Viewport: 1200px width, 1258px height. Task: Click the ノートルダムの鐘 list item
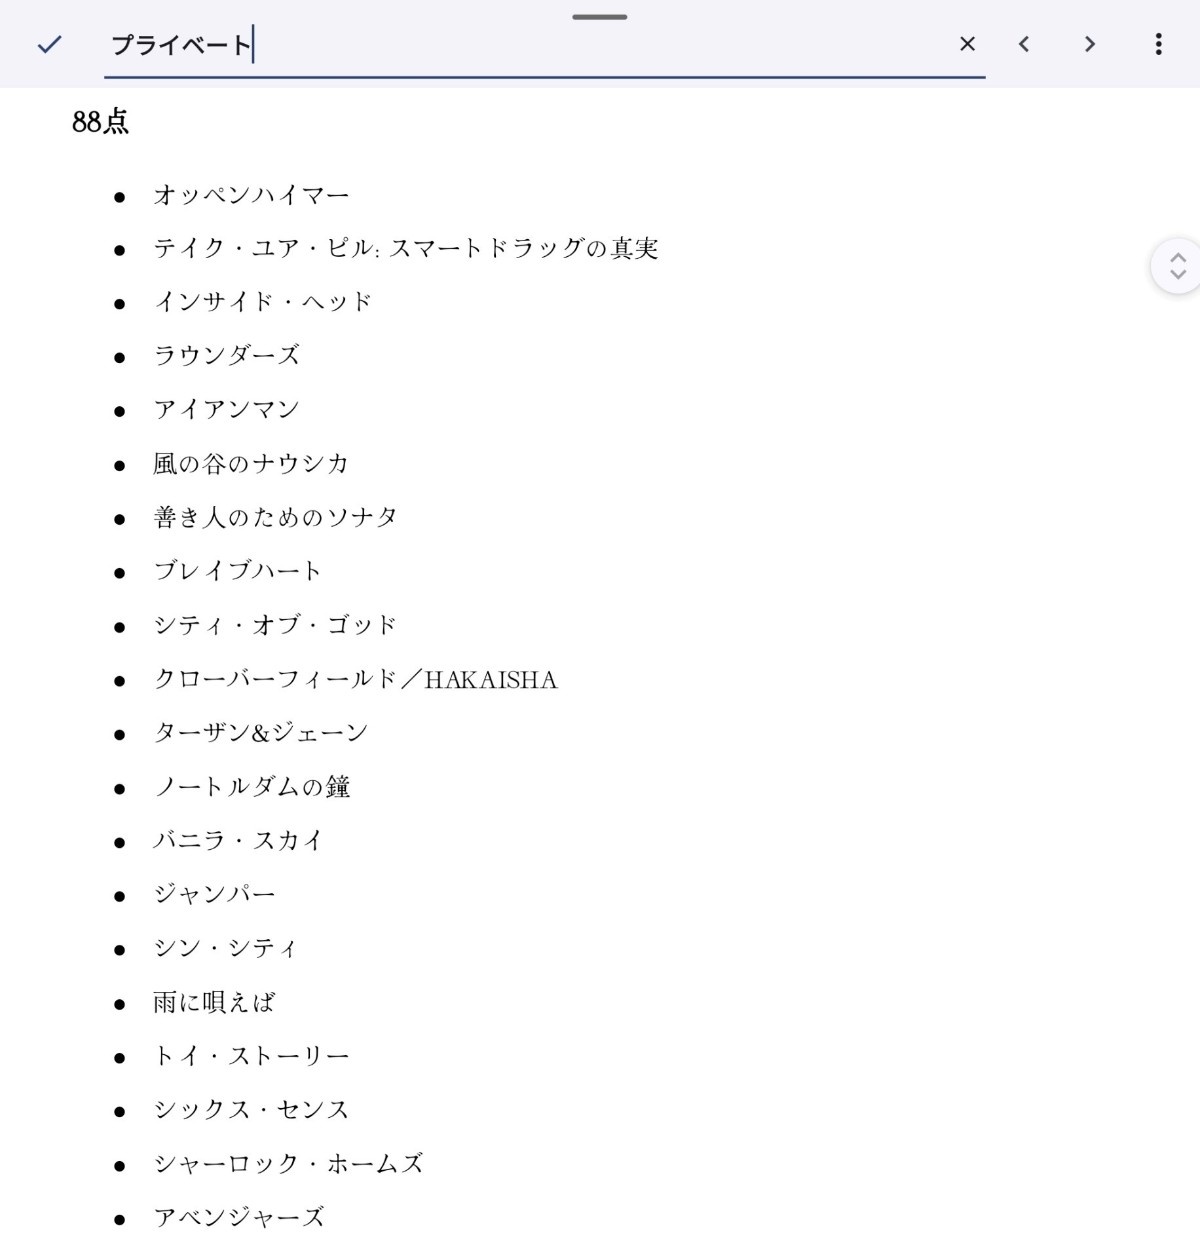[x=251, y=787]
